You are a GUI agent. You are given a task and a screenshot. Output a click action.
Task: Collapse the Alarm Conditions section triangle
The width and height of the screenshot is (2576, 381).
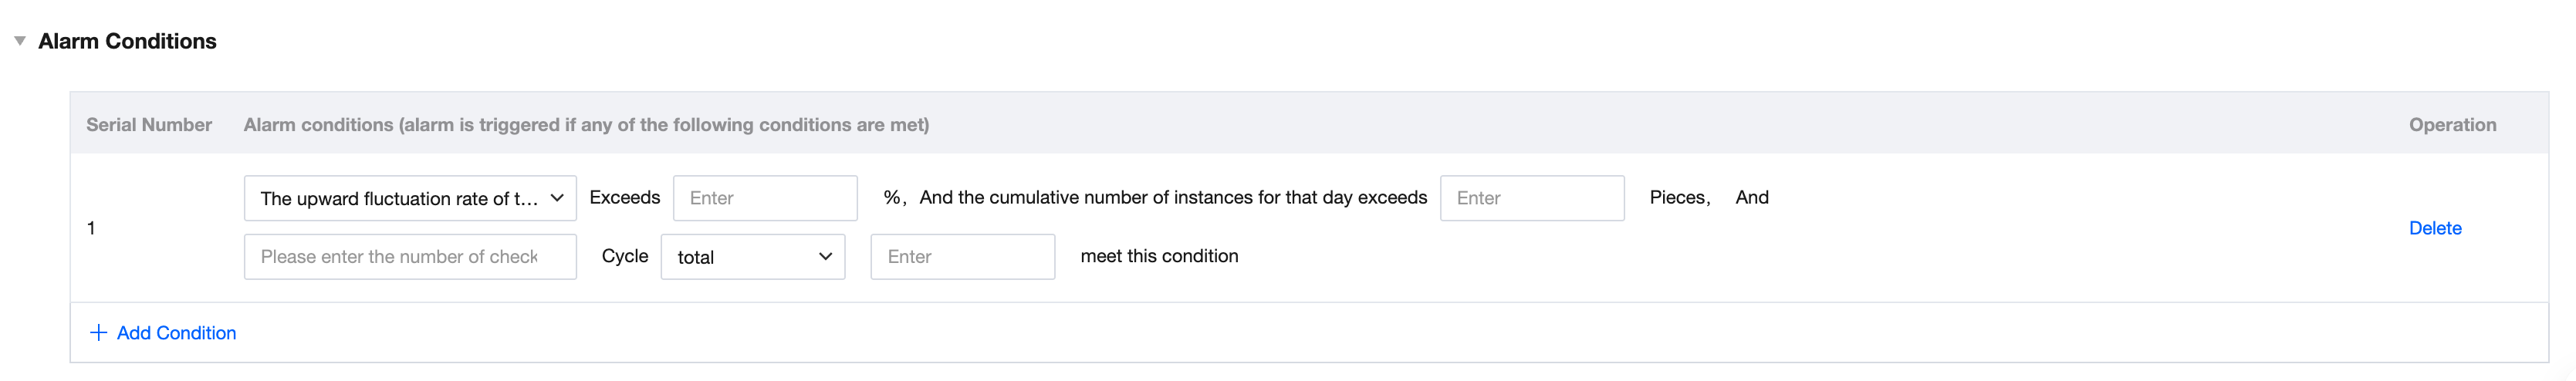click(20, 41)
